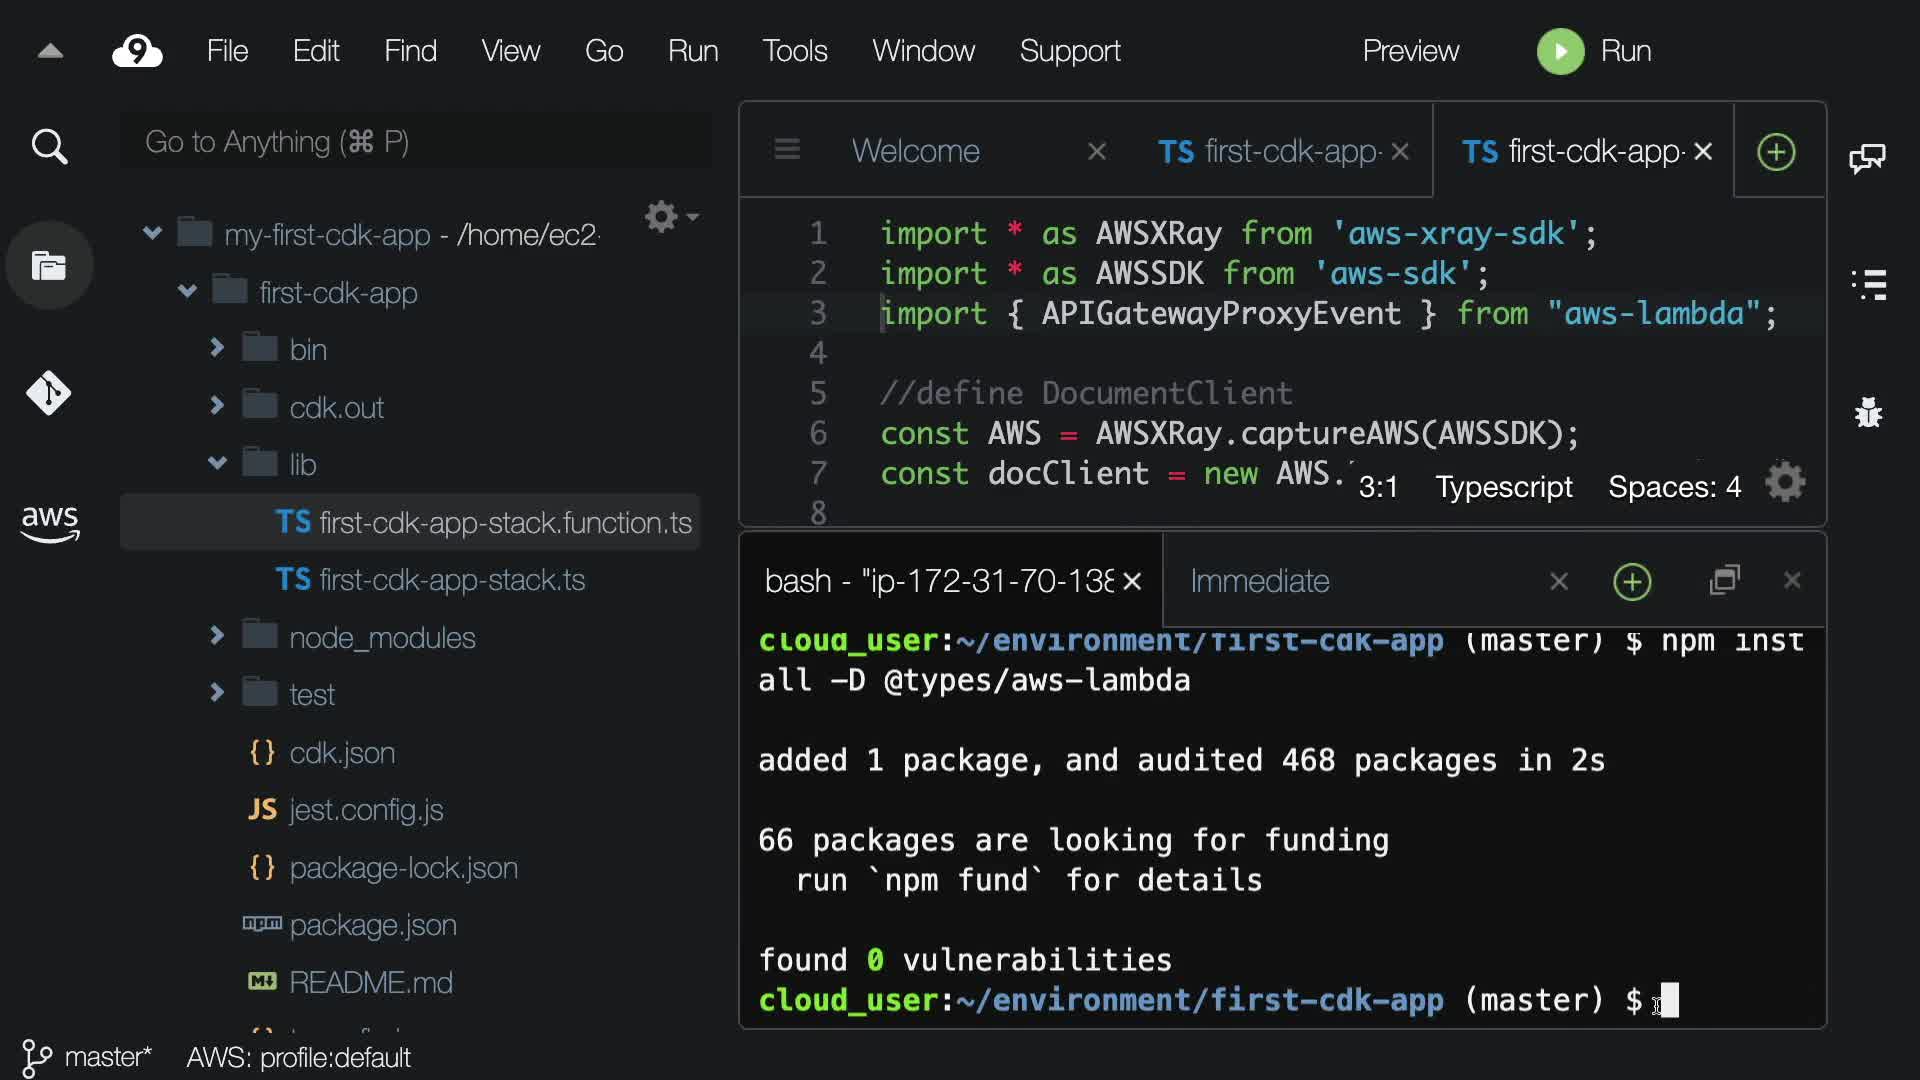Image resolution: width=1920 pixels, height=1080 pixels.
Task: Open first-cdk-app-stack.ts in file tree
Action: (x=451, y=580)
